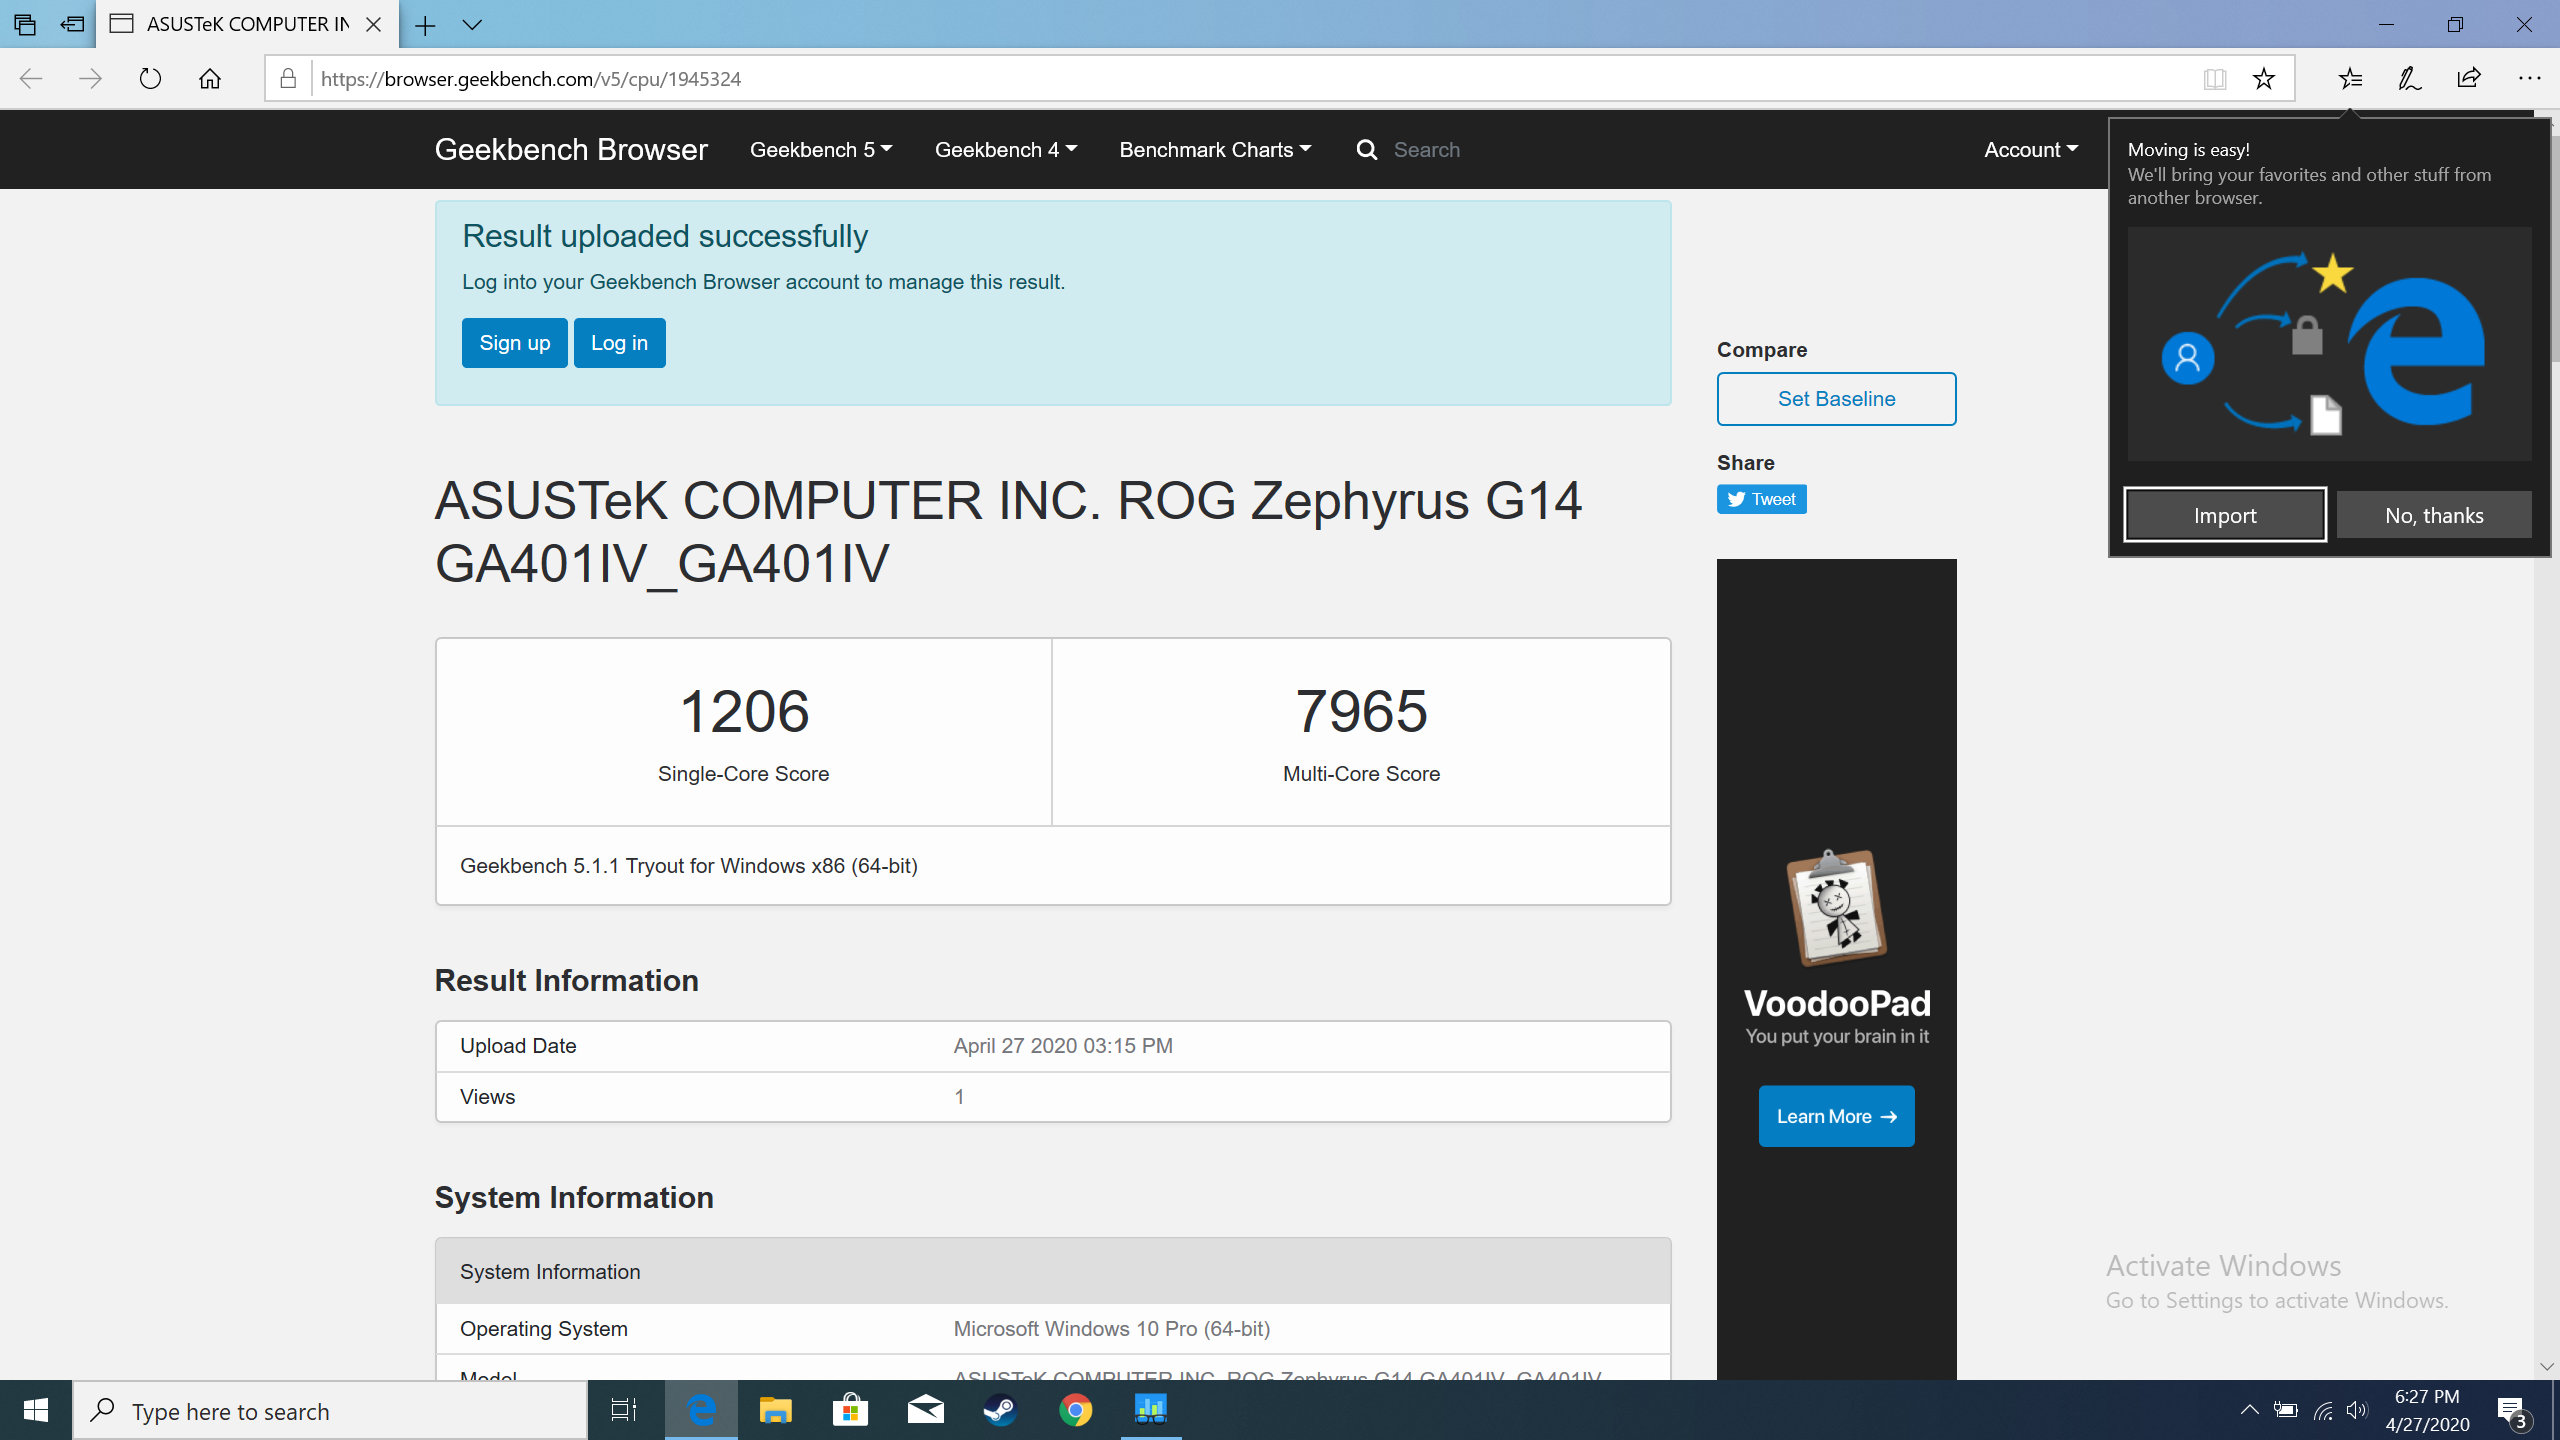Image resolution: width=2560 pixels, height=1440 pixels.
Task: Open the favorites hub icon
Action: tap(2351, 79)
